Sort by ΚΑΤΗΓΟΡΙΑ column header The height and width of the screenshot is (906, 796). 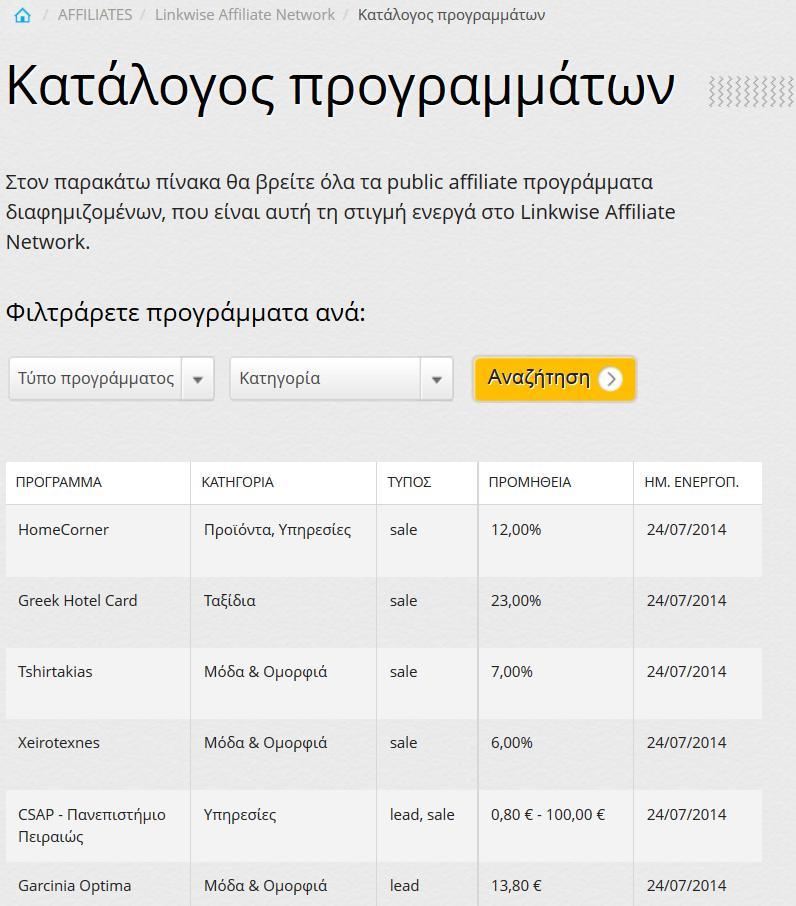237,482
